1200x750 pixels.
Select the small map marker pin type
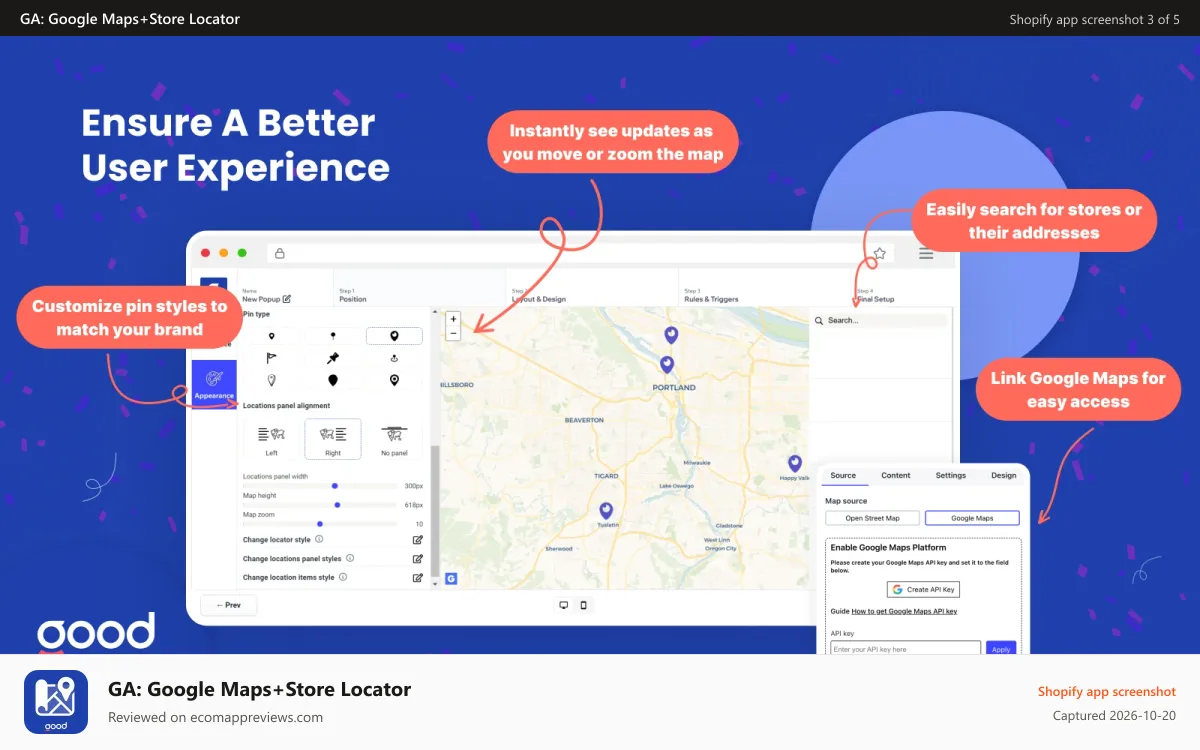coord(272,336)
